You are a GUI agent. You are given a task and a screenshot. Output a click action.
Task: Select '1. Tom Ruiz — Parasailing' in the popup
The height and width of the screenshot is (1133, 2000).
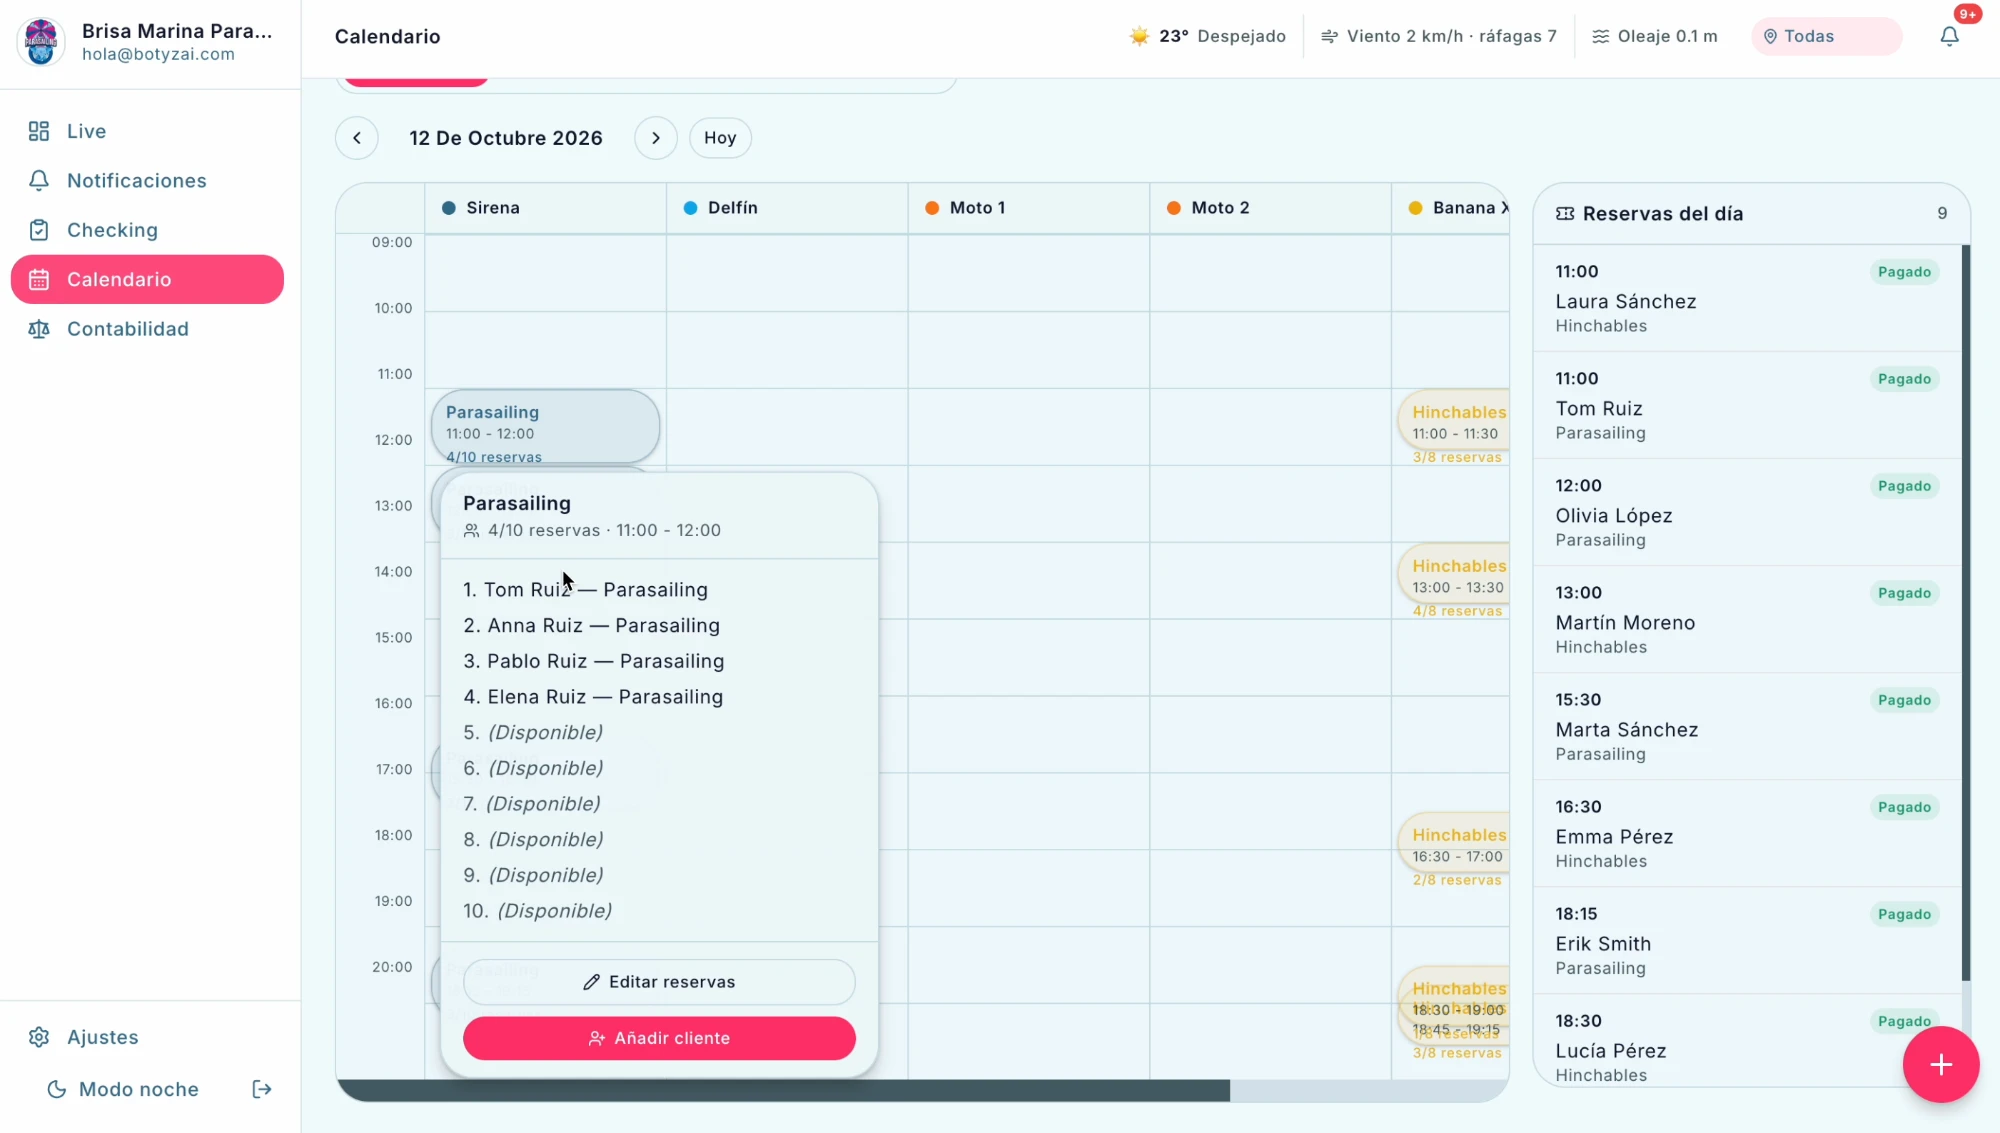pos(585,590)
